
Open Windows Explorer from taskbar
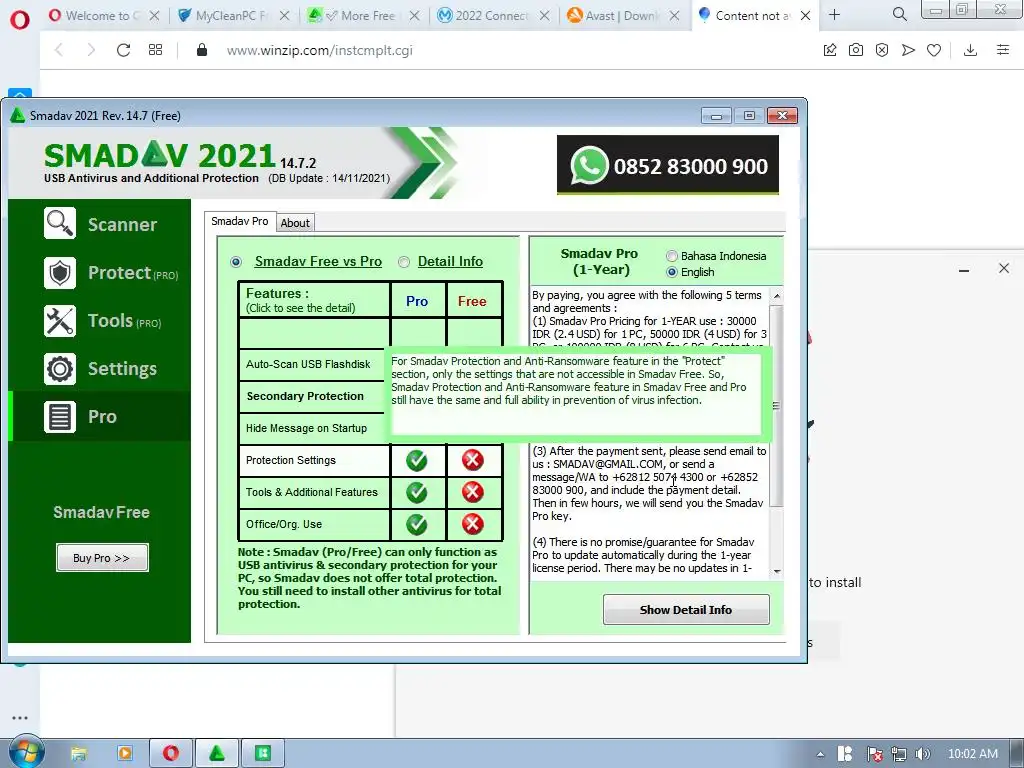tap(78, 754)
